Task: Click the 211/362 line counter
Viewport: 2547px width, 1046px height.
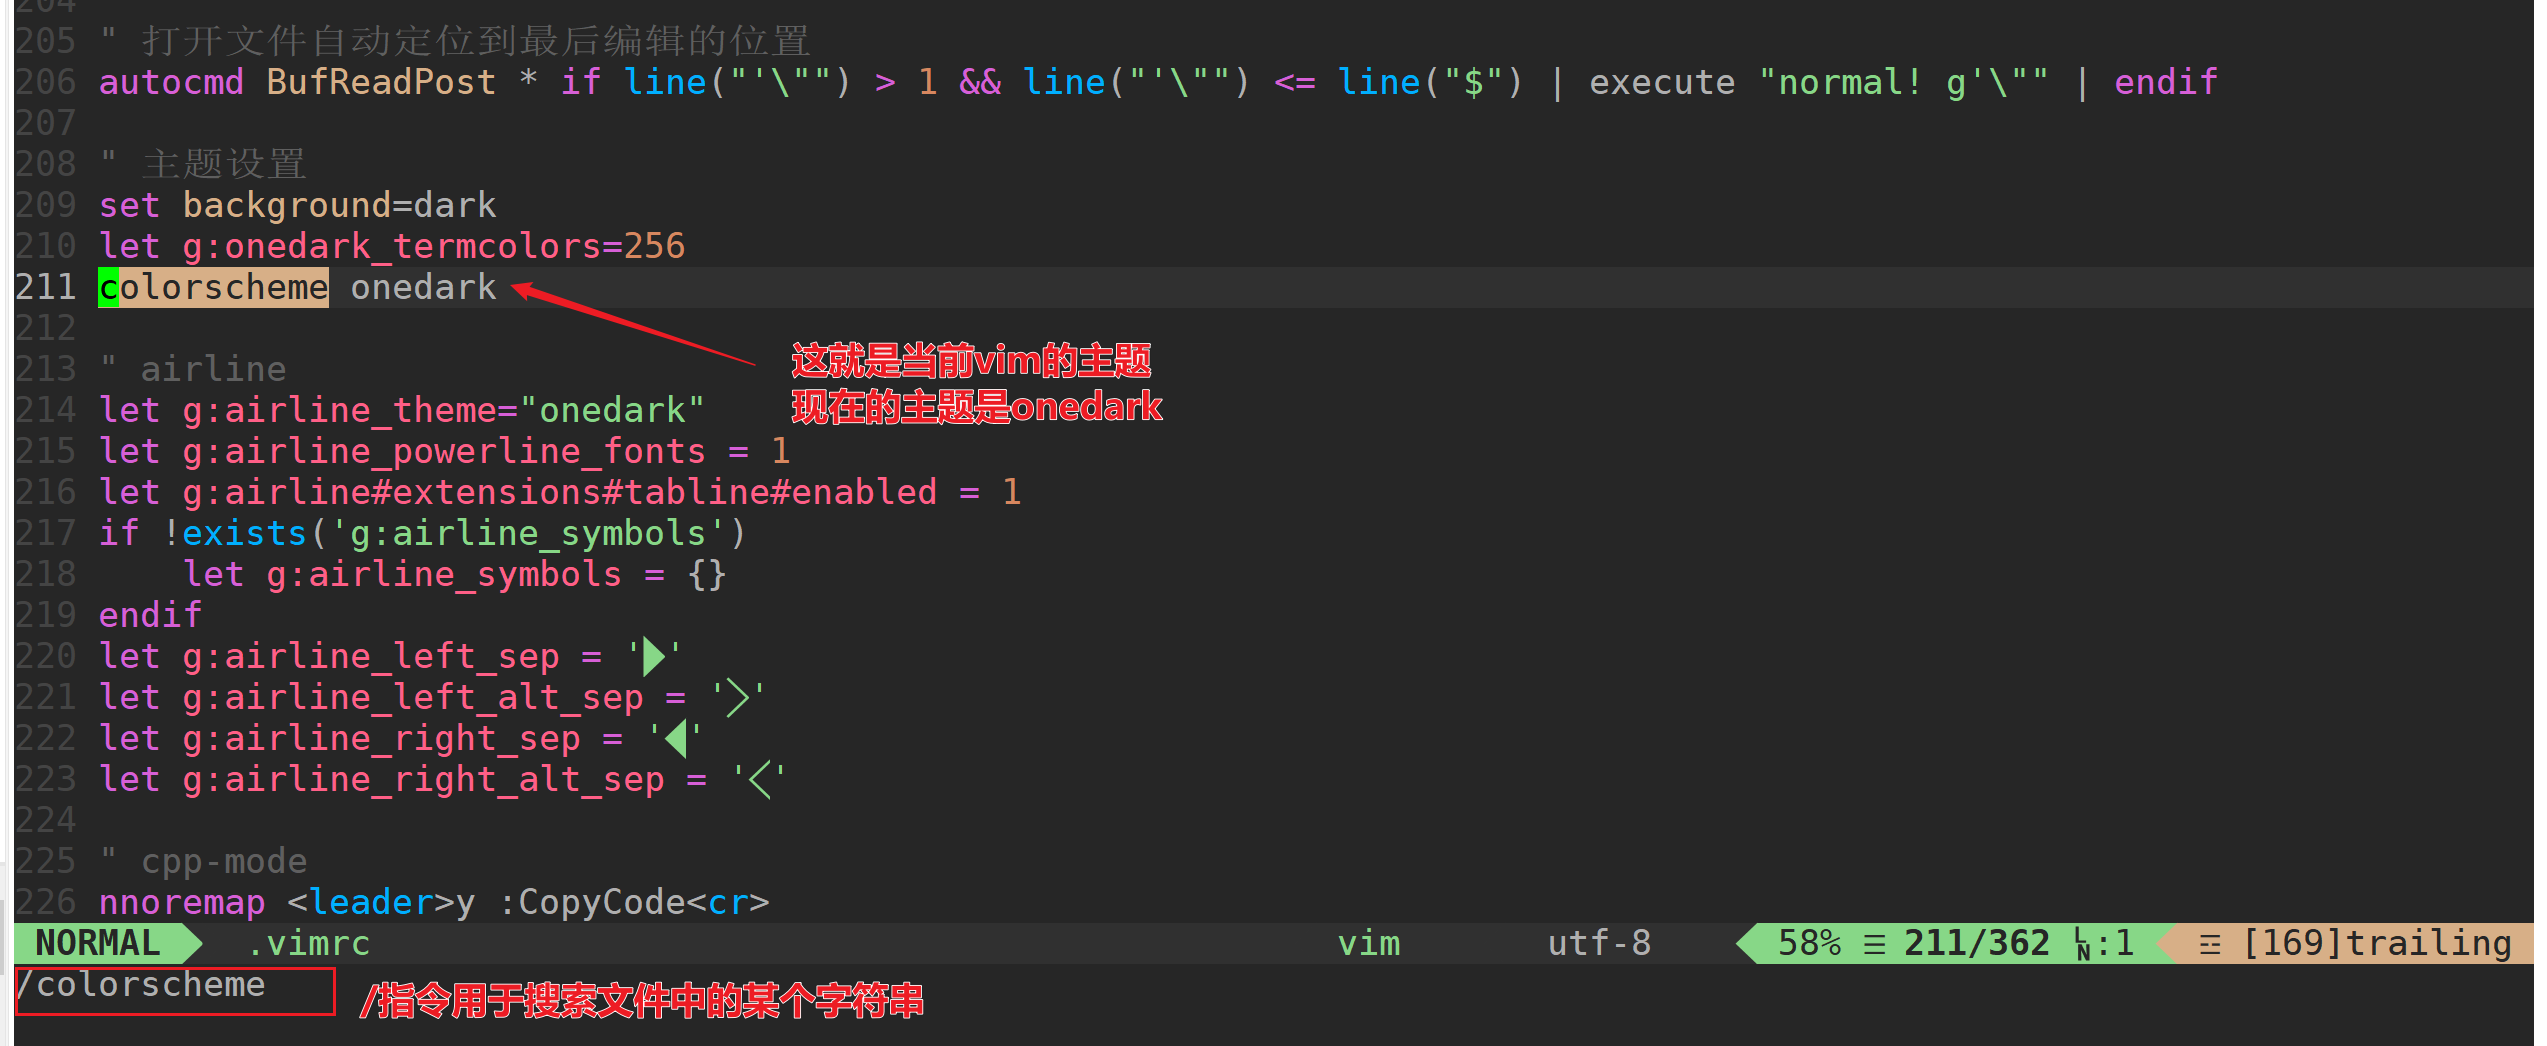Action: click(1977, 943)
